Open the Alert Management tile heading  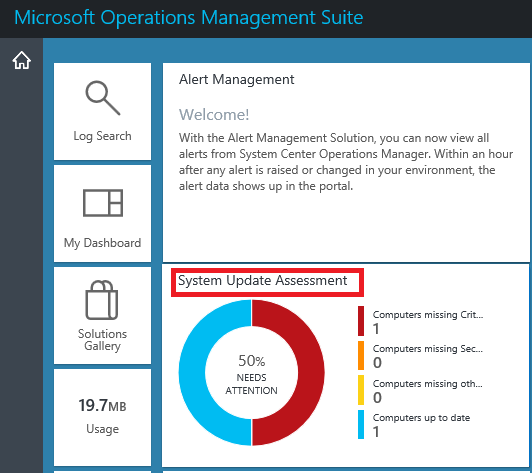[x=236, y=79]
